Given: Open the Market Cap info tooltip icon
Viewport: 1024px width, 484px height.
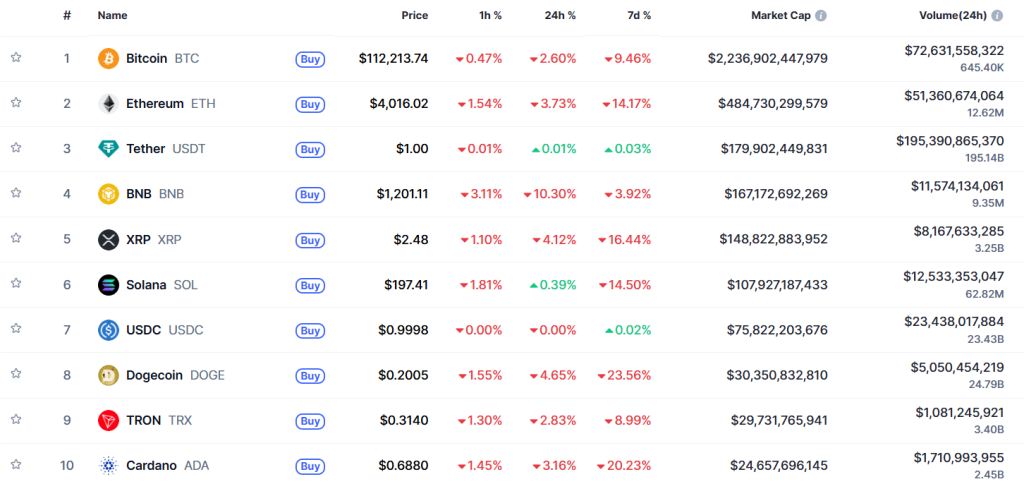Looking at the screenshot, I should point(821,16).
